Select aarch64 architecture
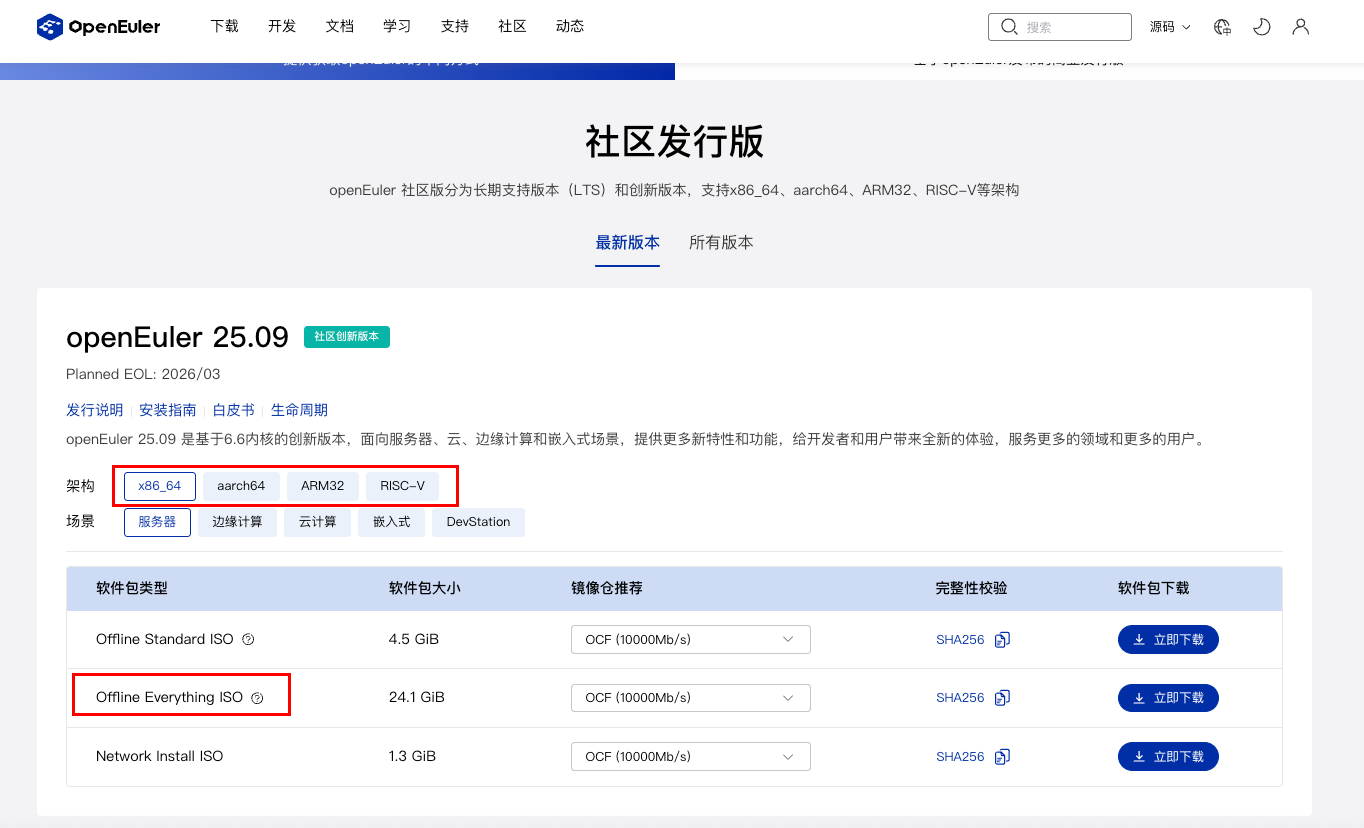1364x828 pixels. point(241,486)
